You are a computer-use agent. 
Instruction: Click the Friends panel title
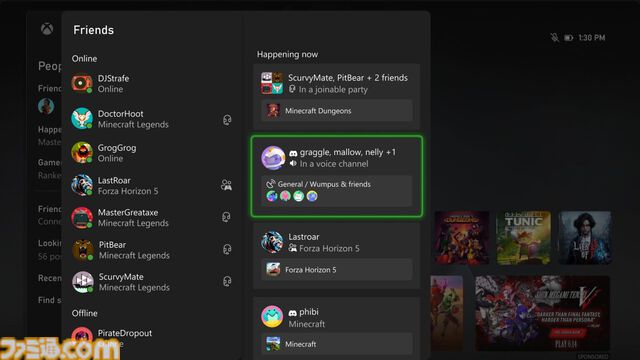click(93, 30)
